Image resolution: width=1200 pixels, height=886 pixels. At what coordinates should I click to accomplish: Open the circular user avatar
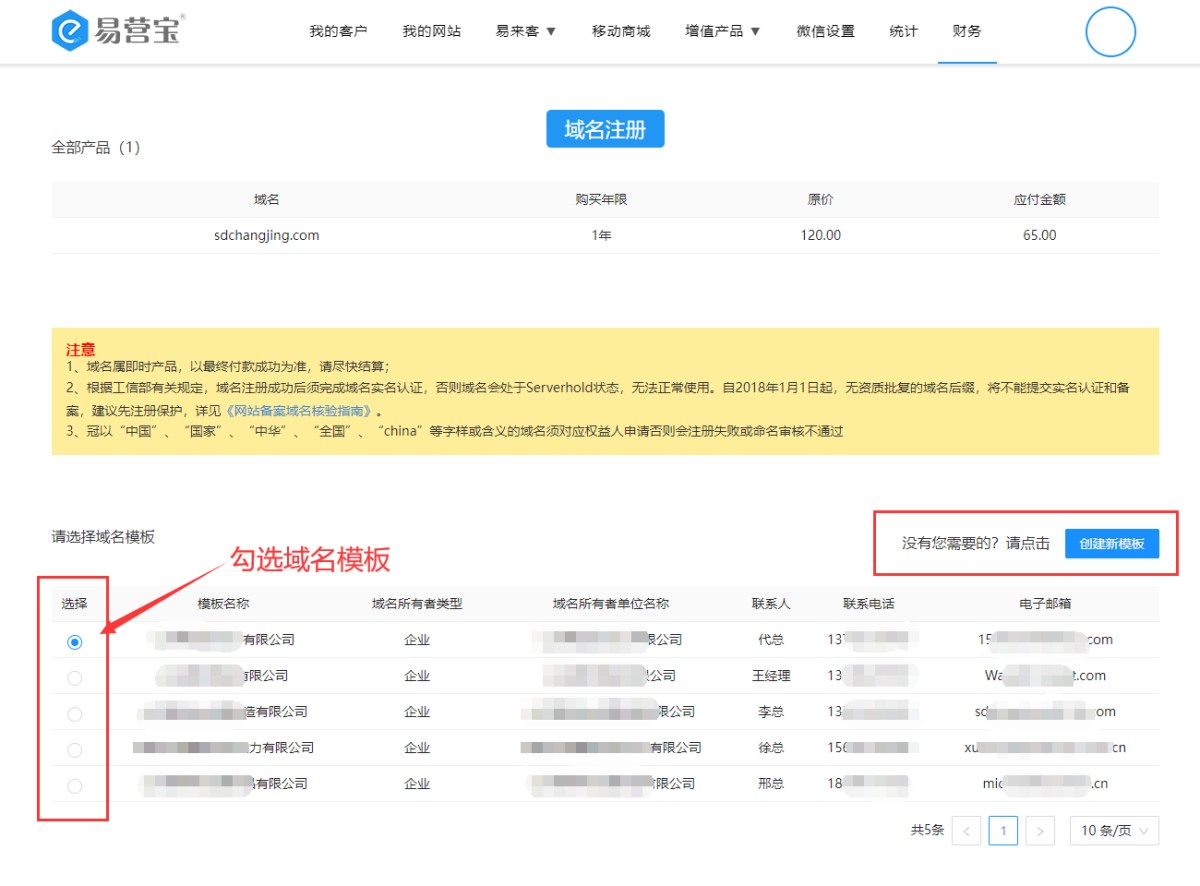(x=1110, y=31)
